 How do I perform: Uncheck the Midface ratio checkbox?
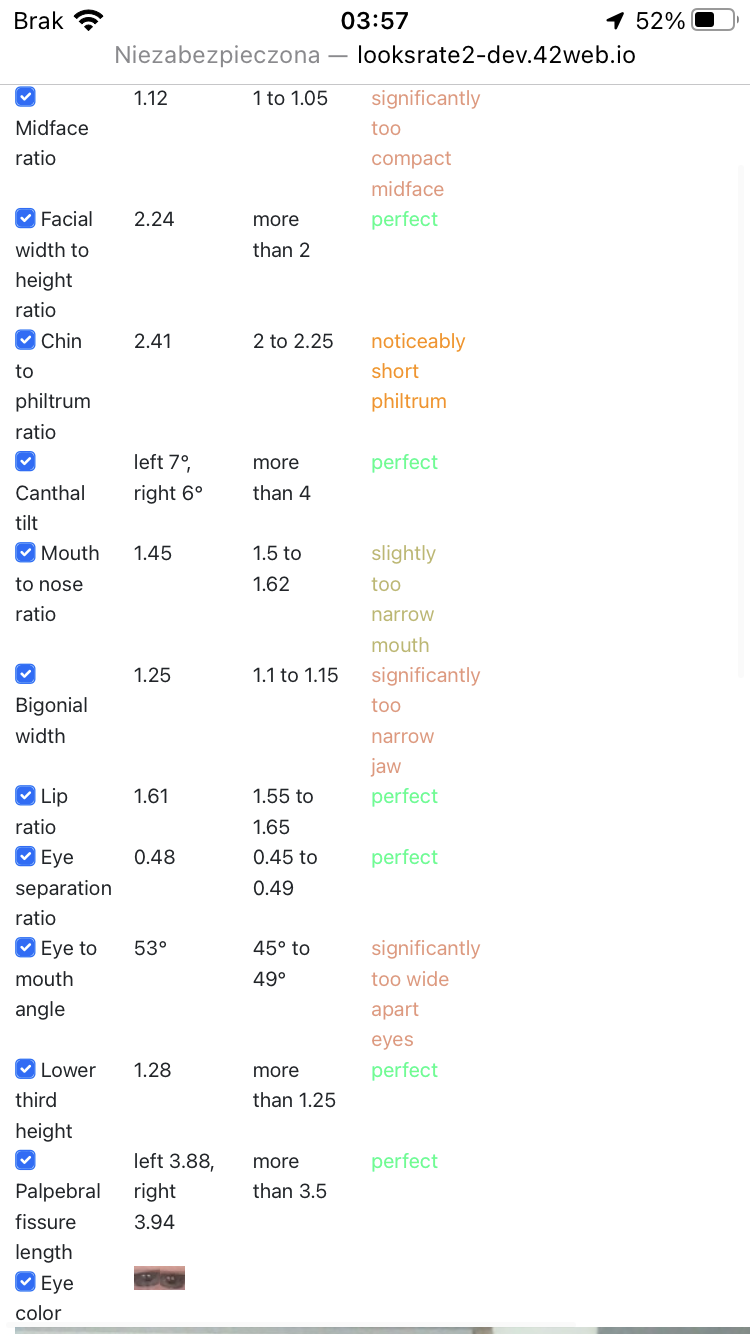coord(26,97)
